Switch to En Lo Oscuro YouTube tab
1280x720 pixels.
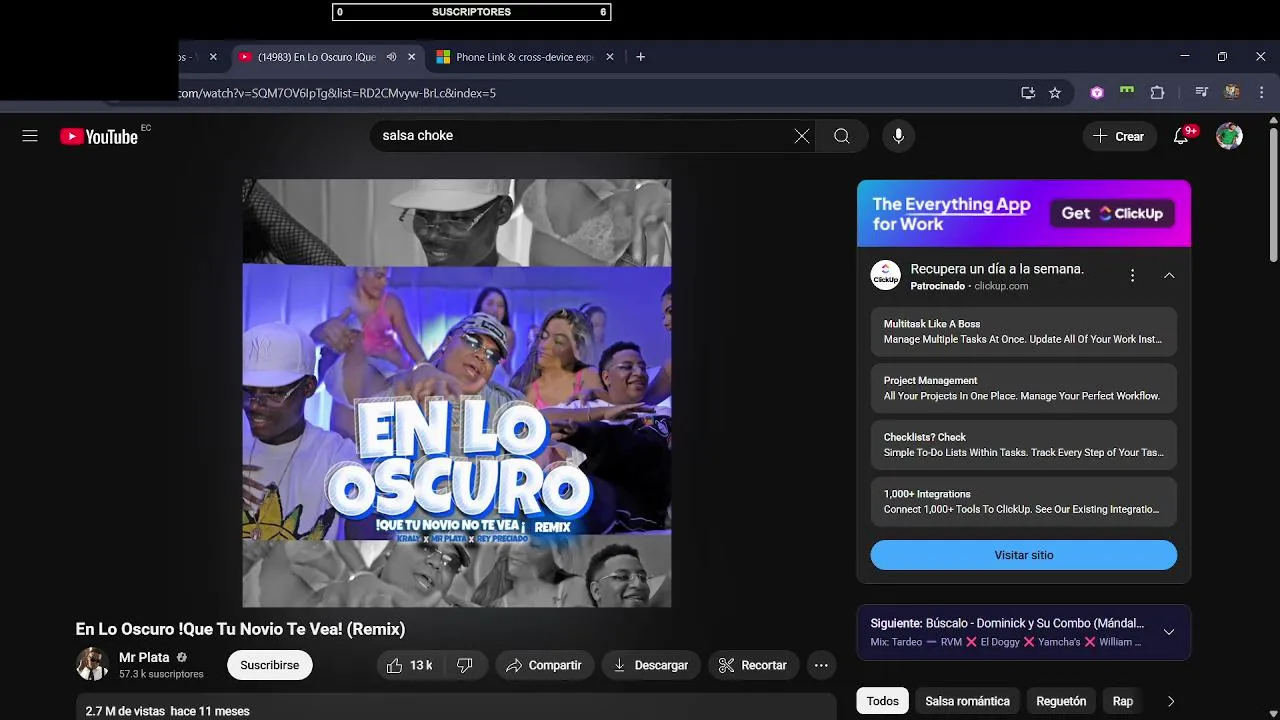click(317, 57)
